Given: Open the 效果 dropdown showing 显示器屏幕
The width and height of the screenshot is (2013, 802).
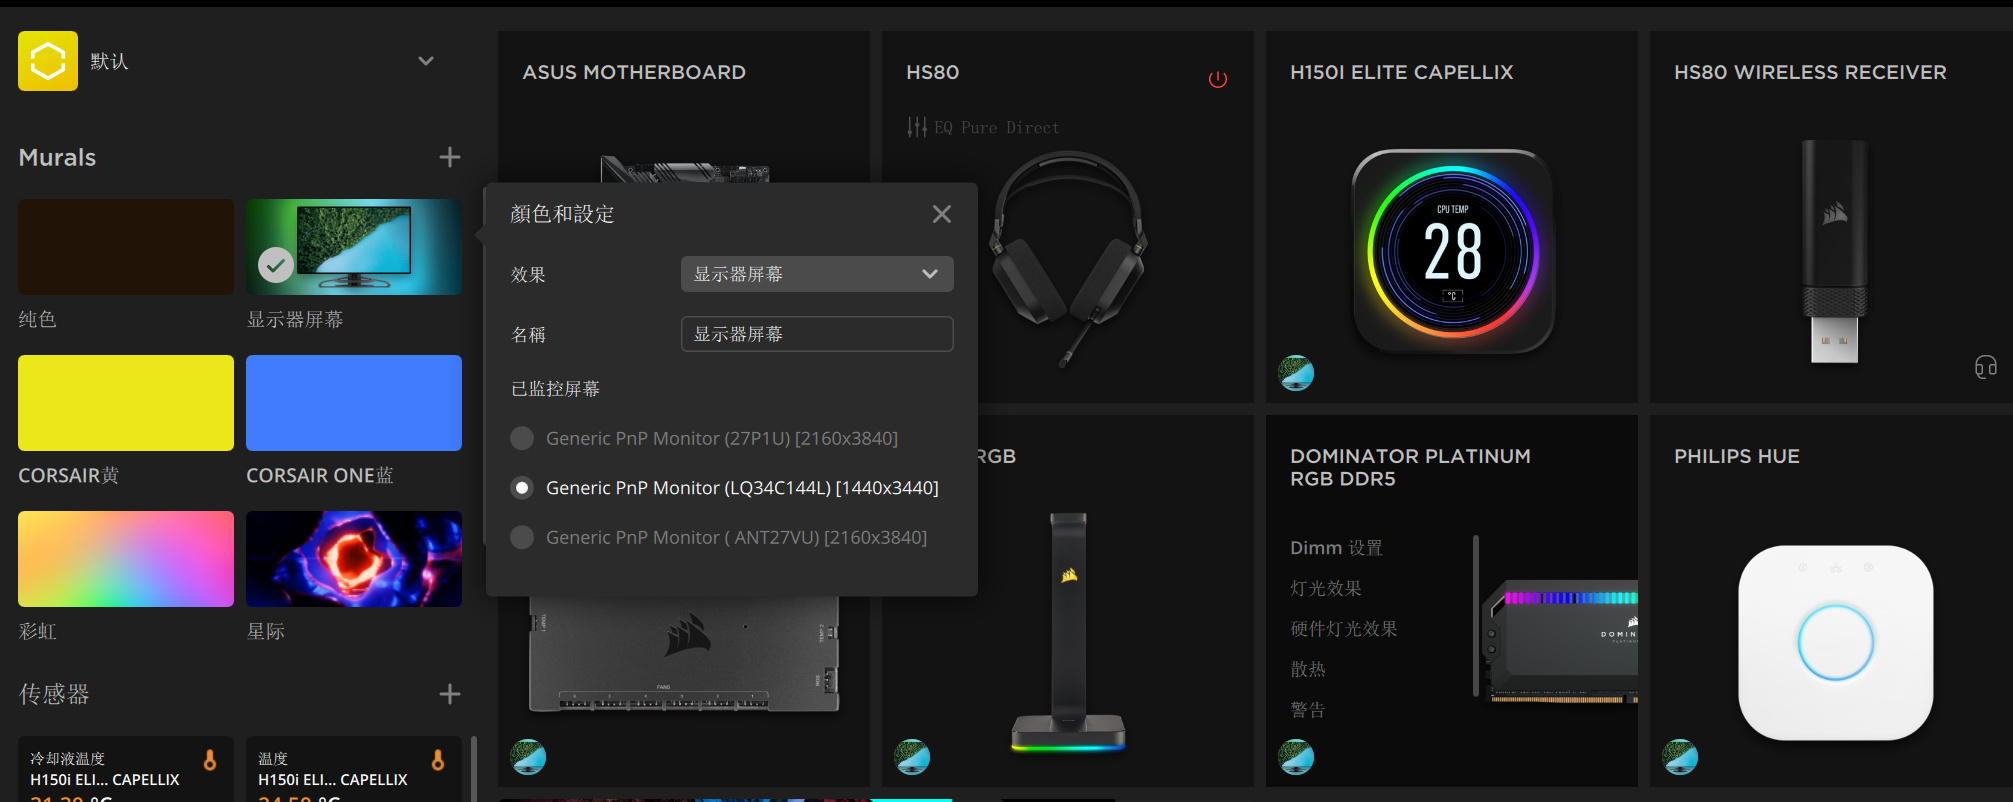Looking at the screenshot, I should click(x=817, y=274).
